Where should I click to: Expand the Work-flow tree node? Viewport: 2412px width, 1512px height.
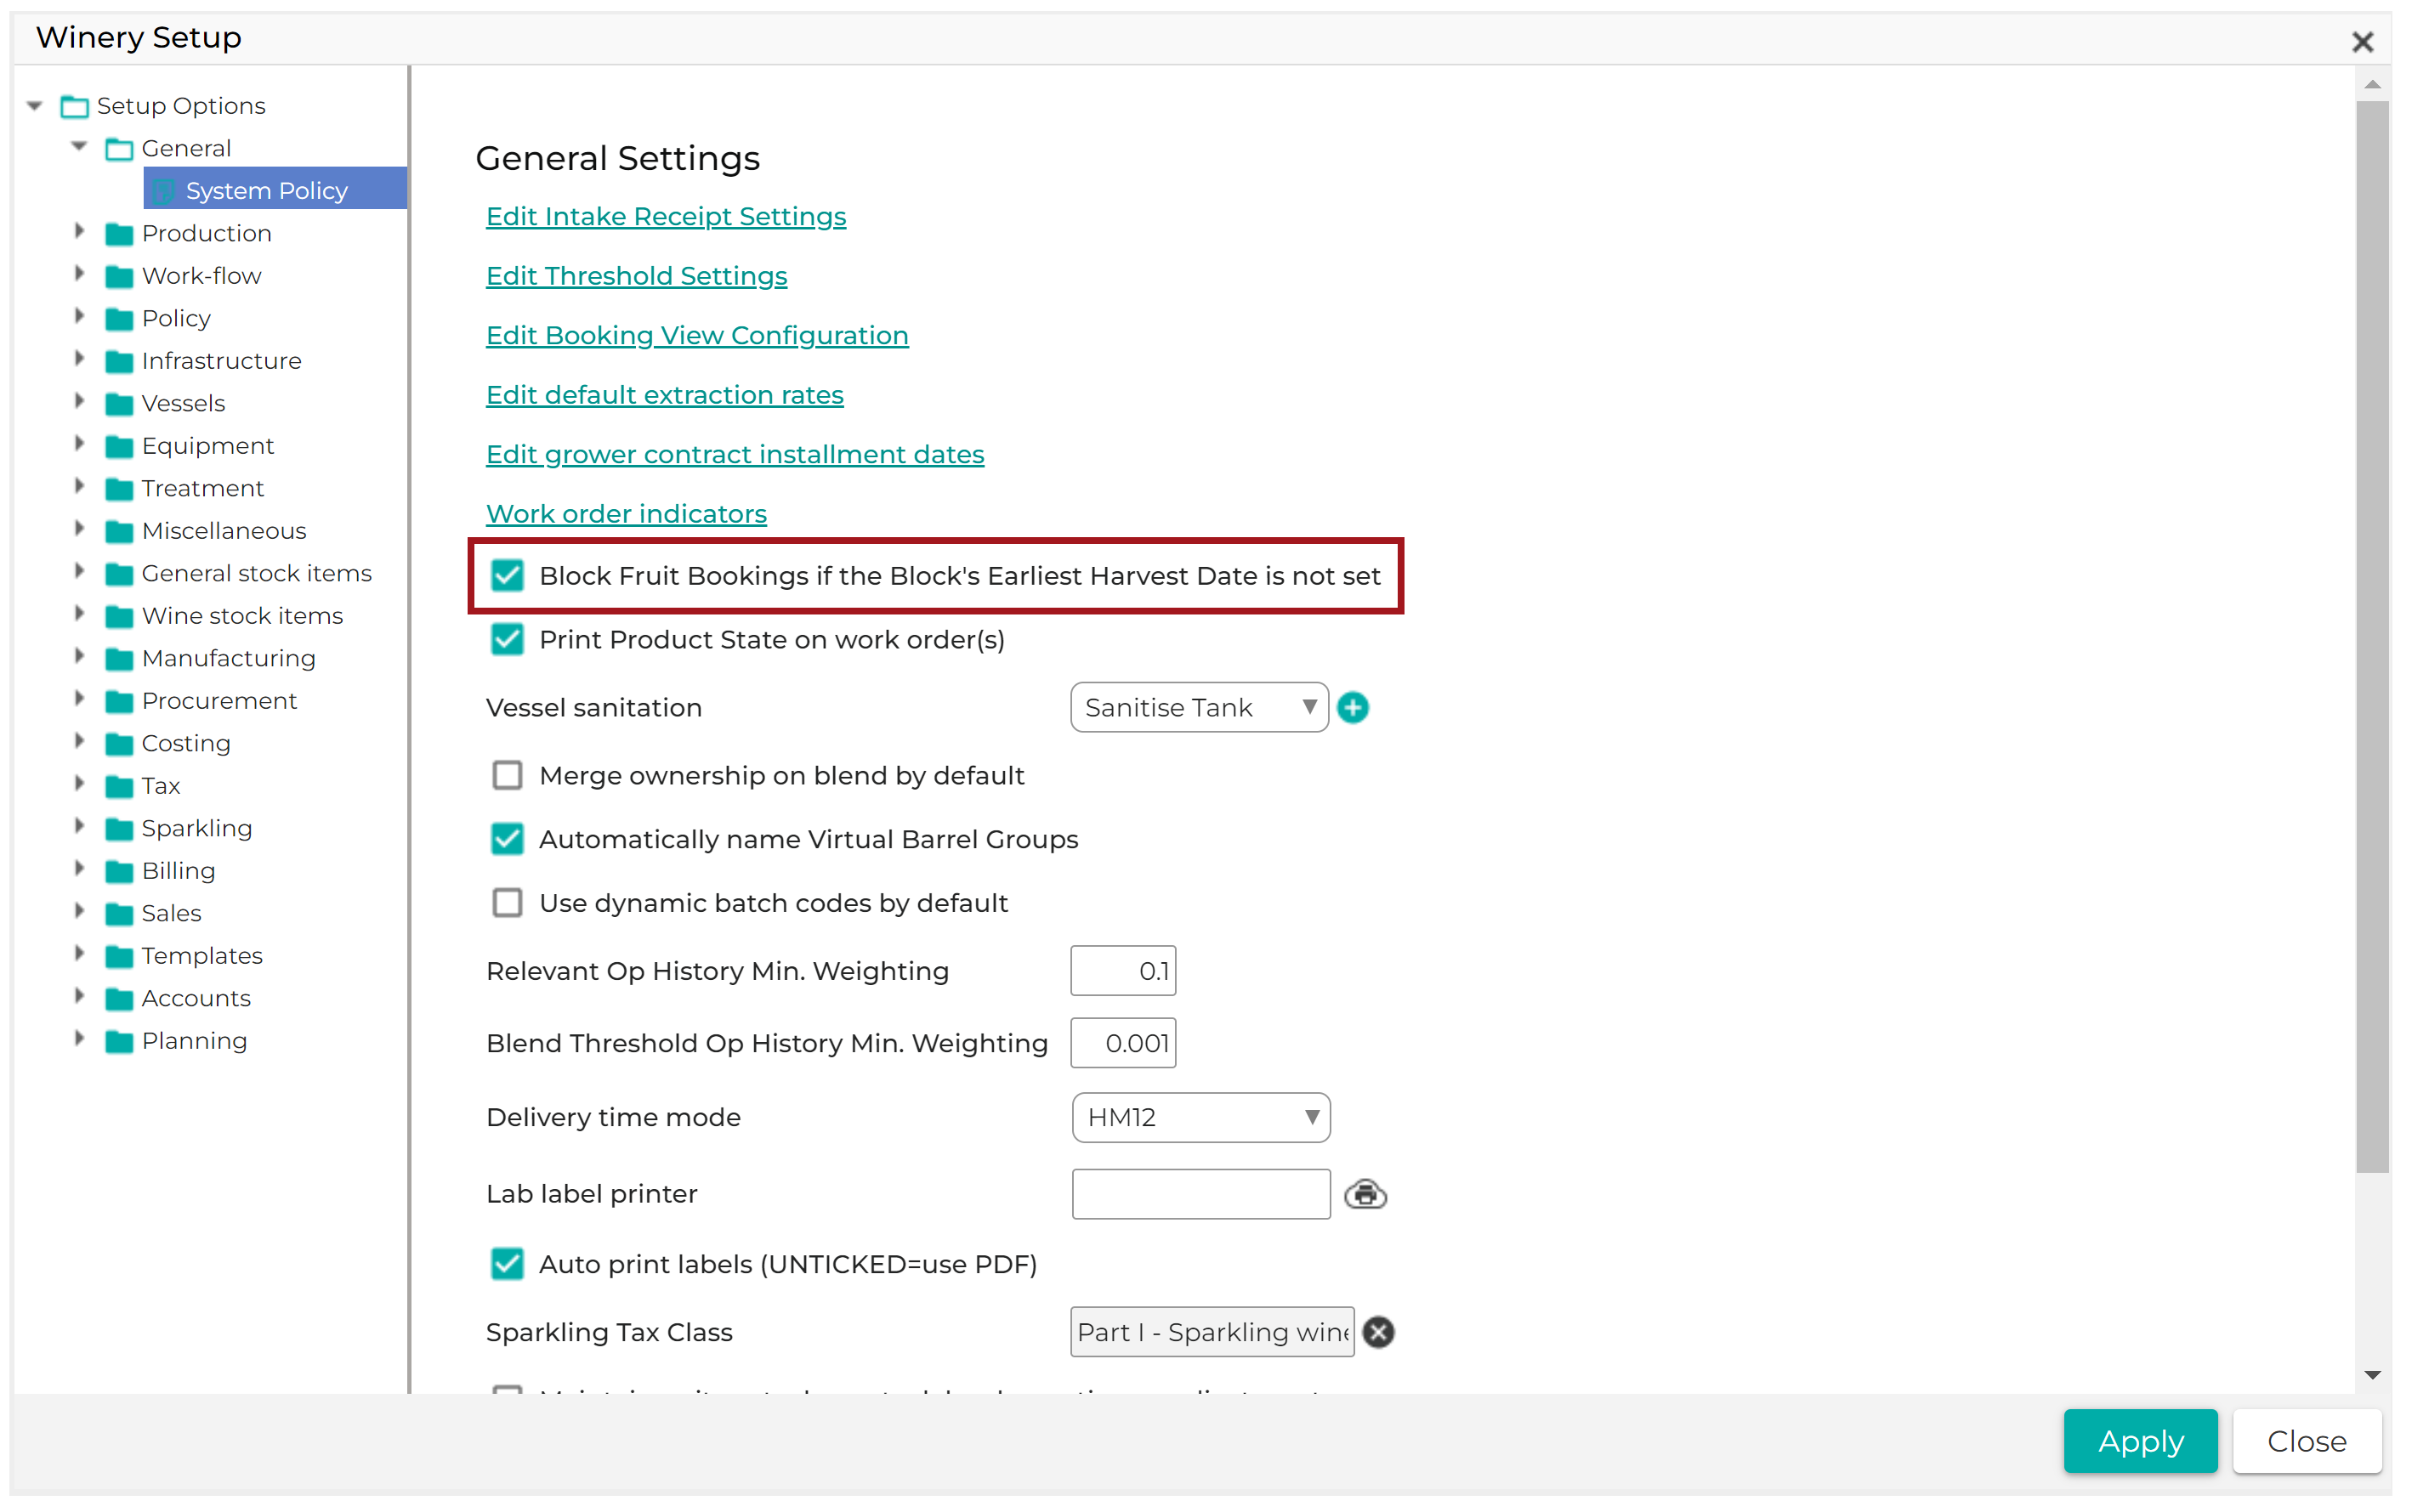pos(79,274)
